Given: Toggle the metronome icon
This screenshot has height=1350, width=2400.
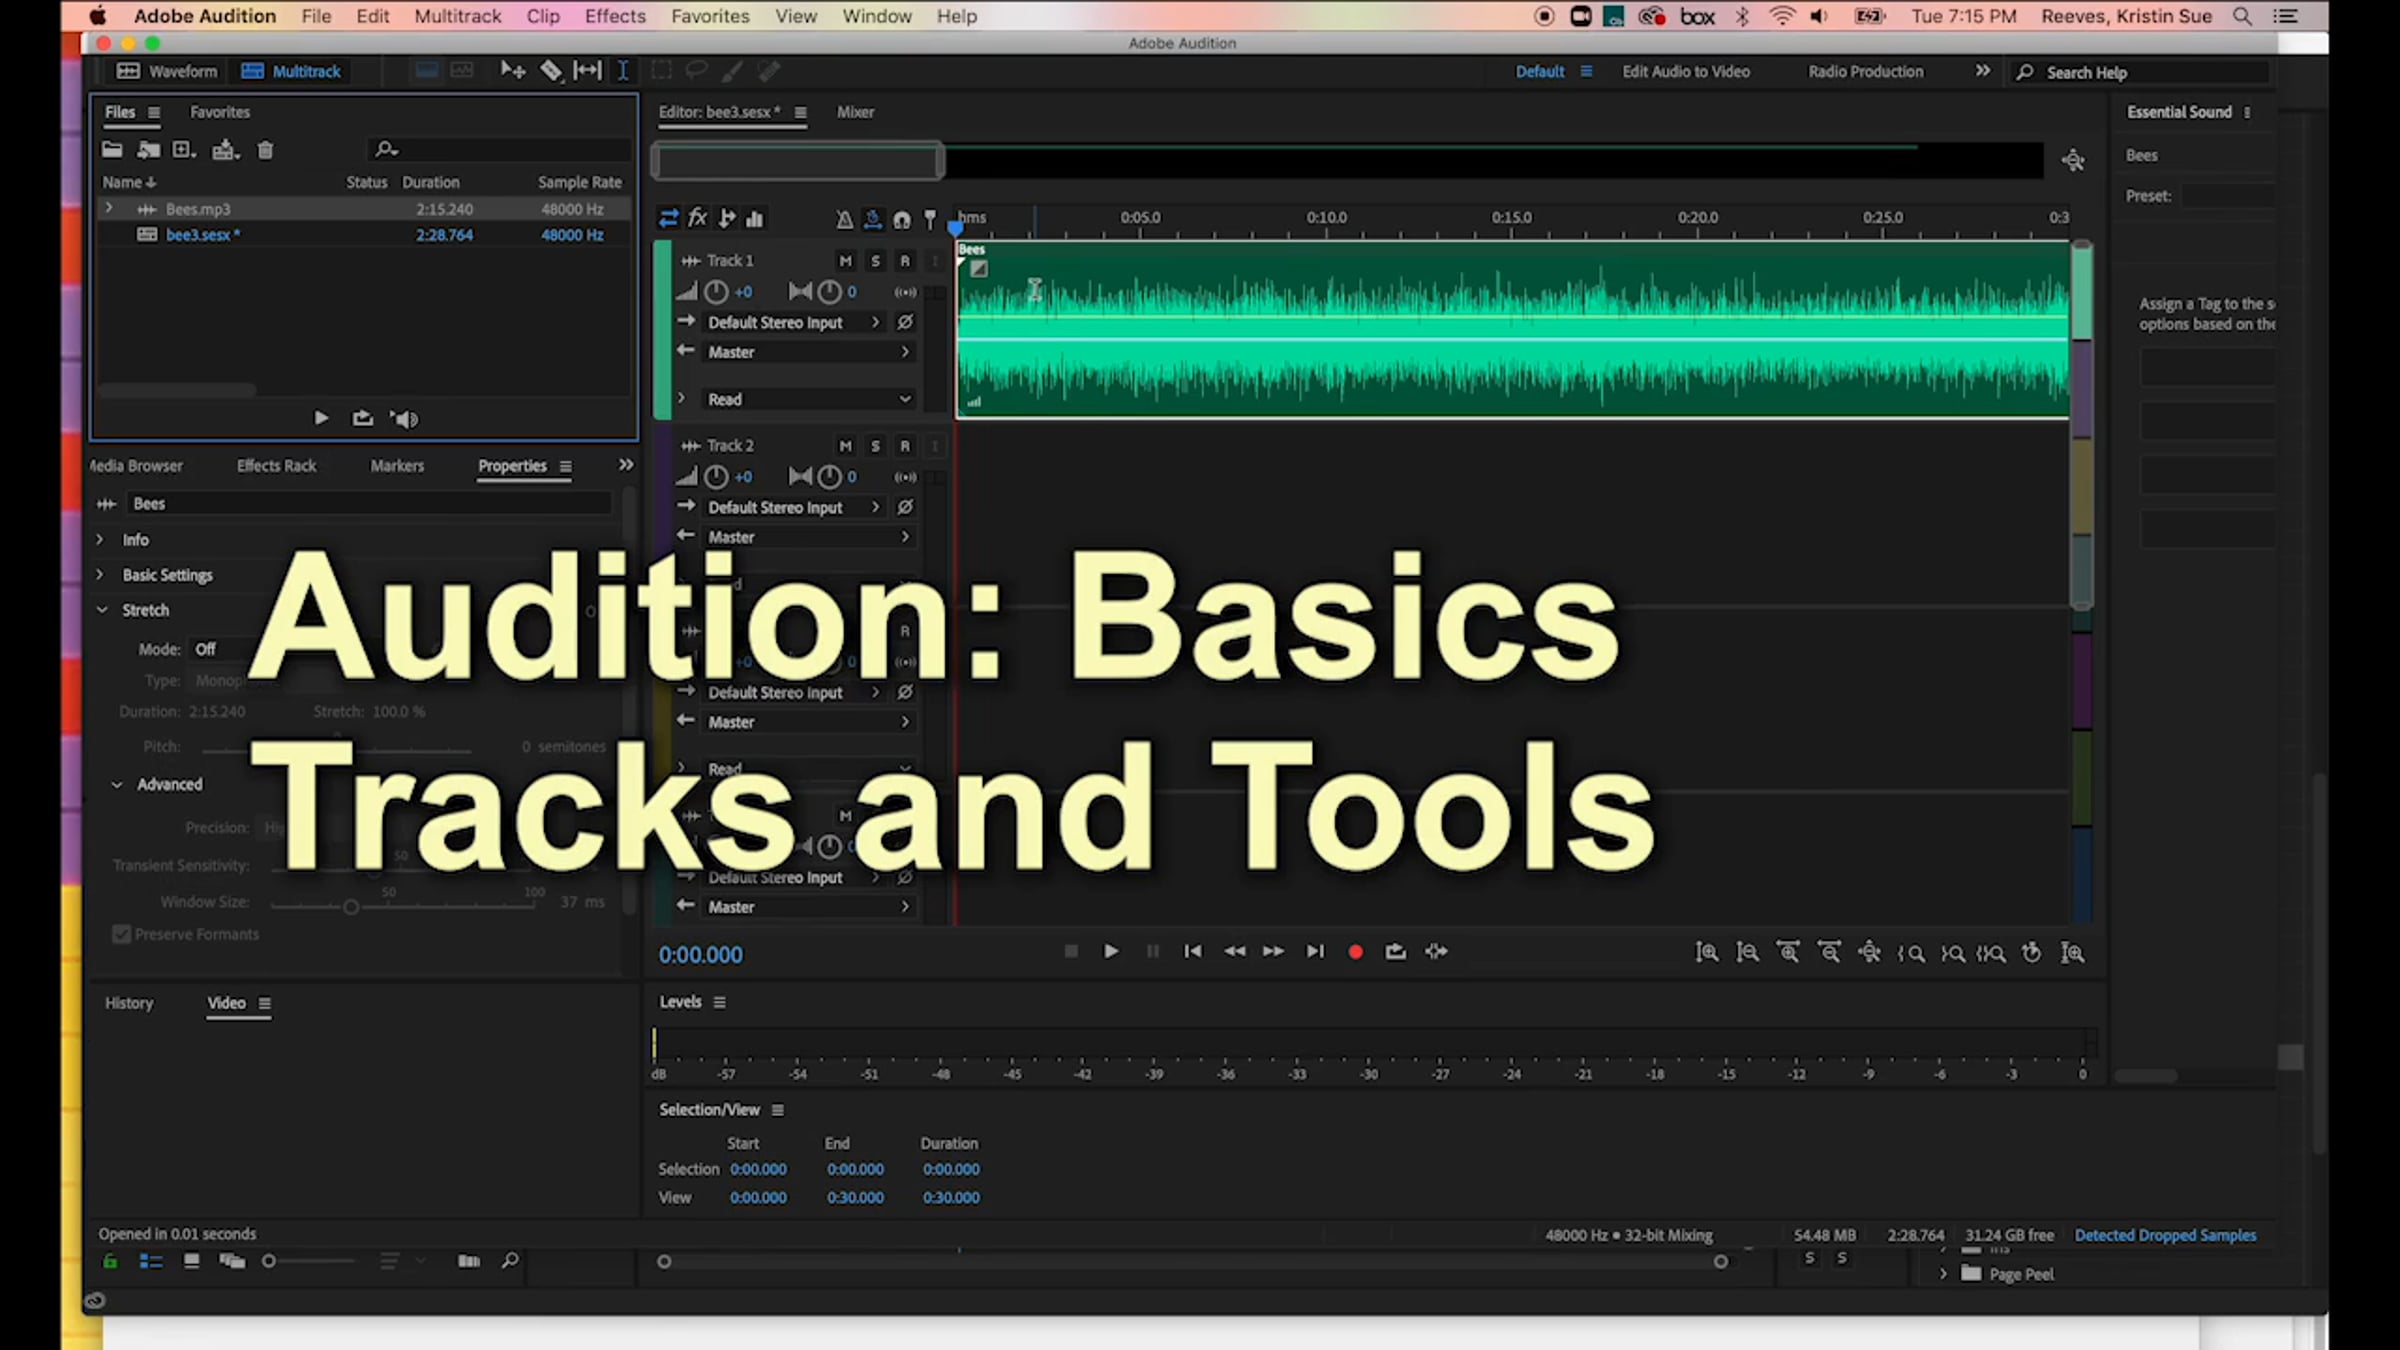Looking at the screenshot, I should tap(844, 219).
